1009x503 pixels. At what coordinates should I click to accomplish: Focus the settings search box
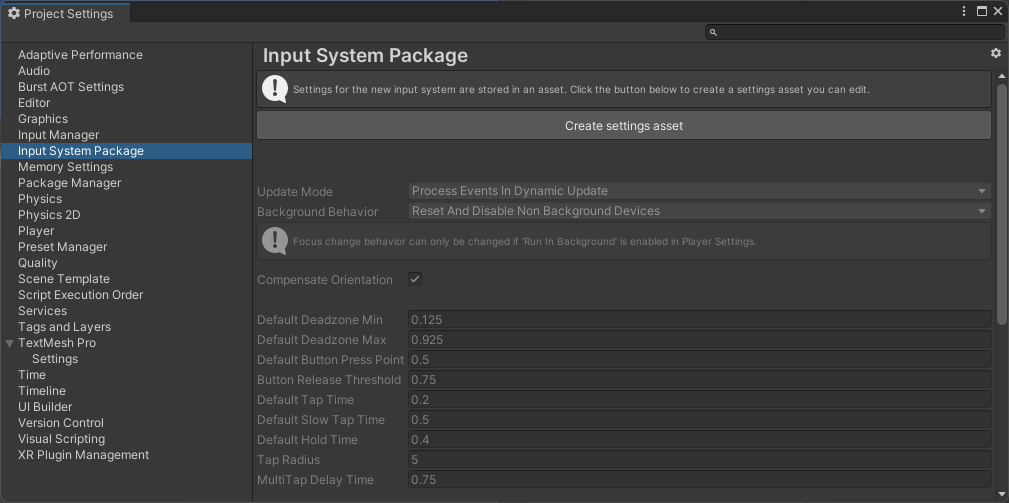tap(854, 32)
